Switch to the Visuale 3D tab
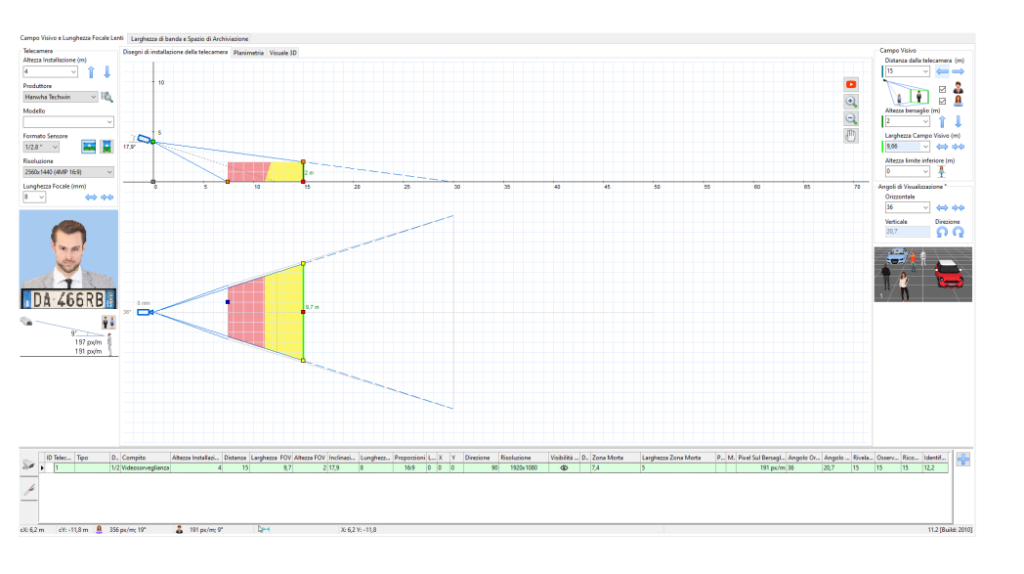 (283, 52)
